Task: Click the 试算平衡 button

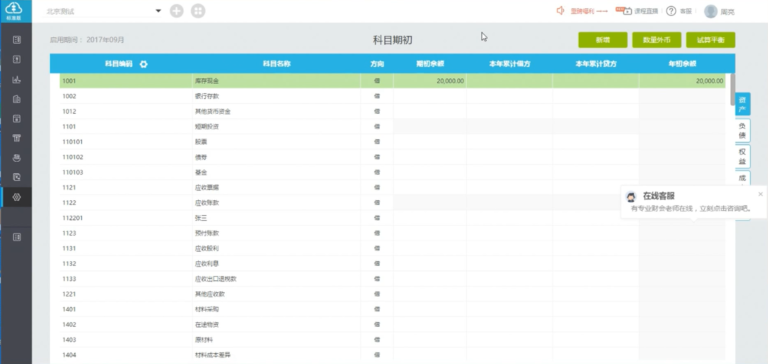Action: (711, 40)
